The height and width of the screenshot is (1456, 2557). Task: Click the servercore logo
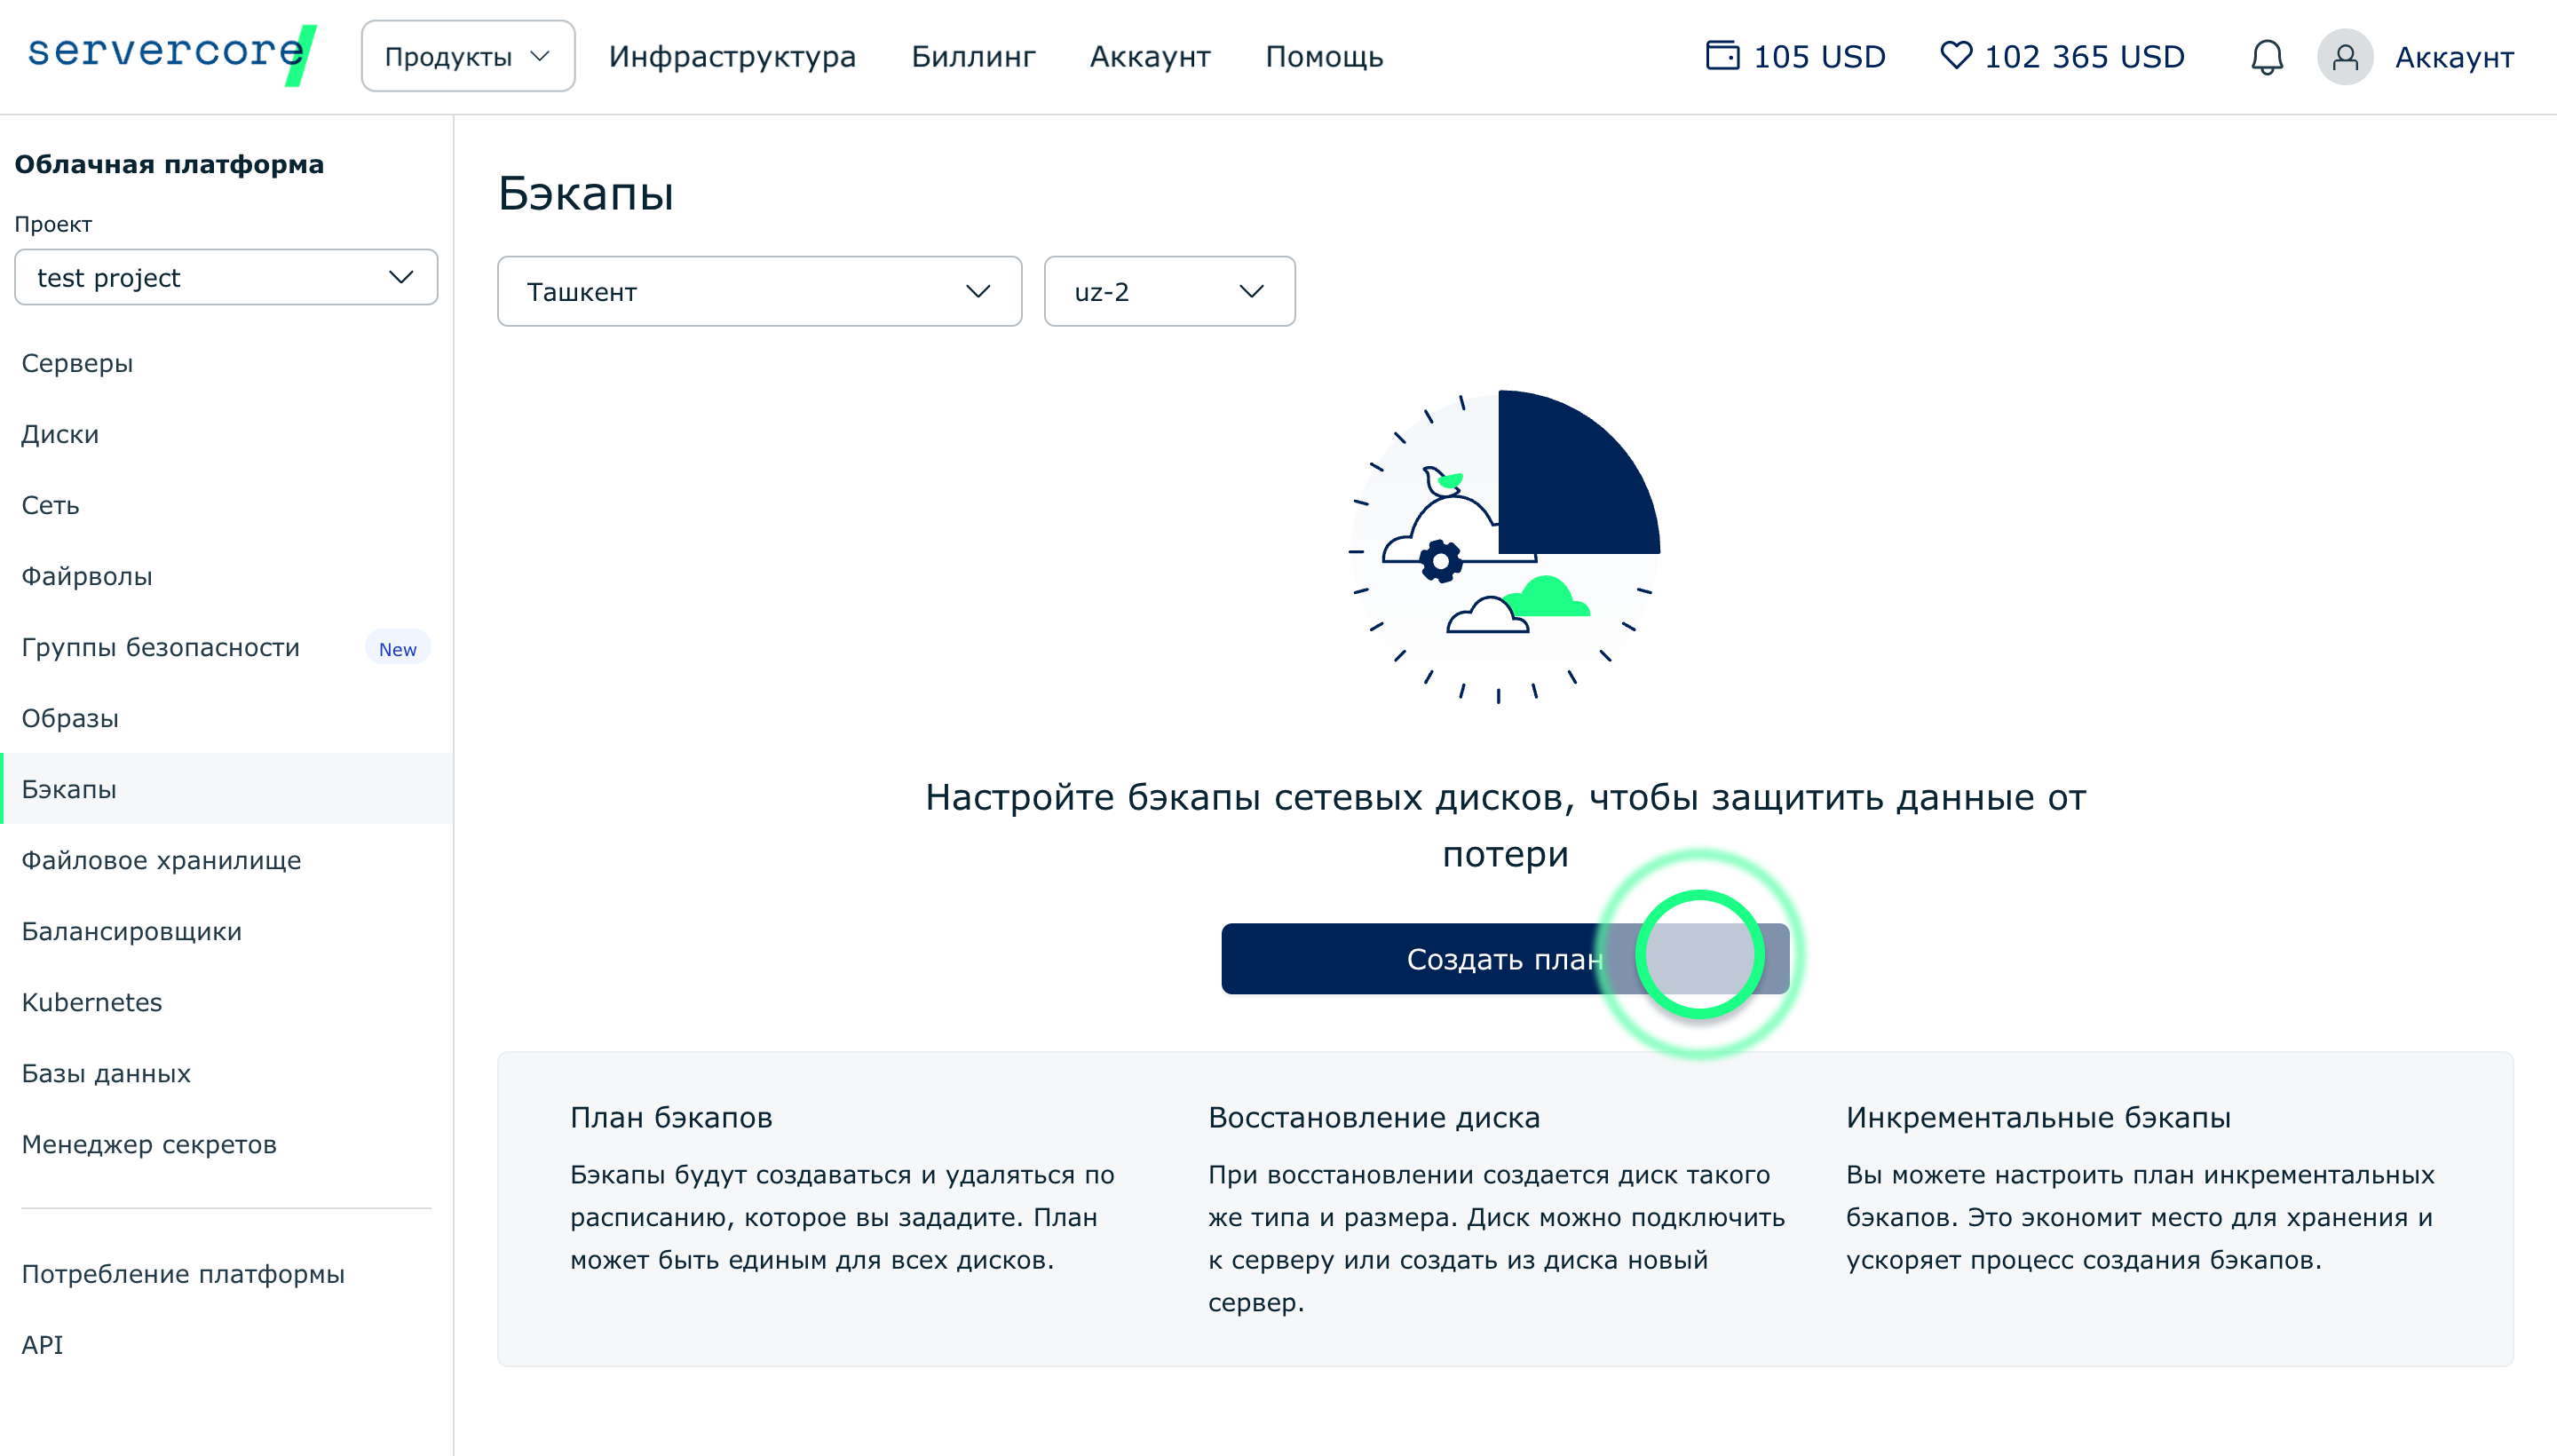click(x=171, y=54)
